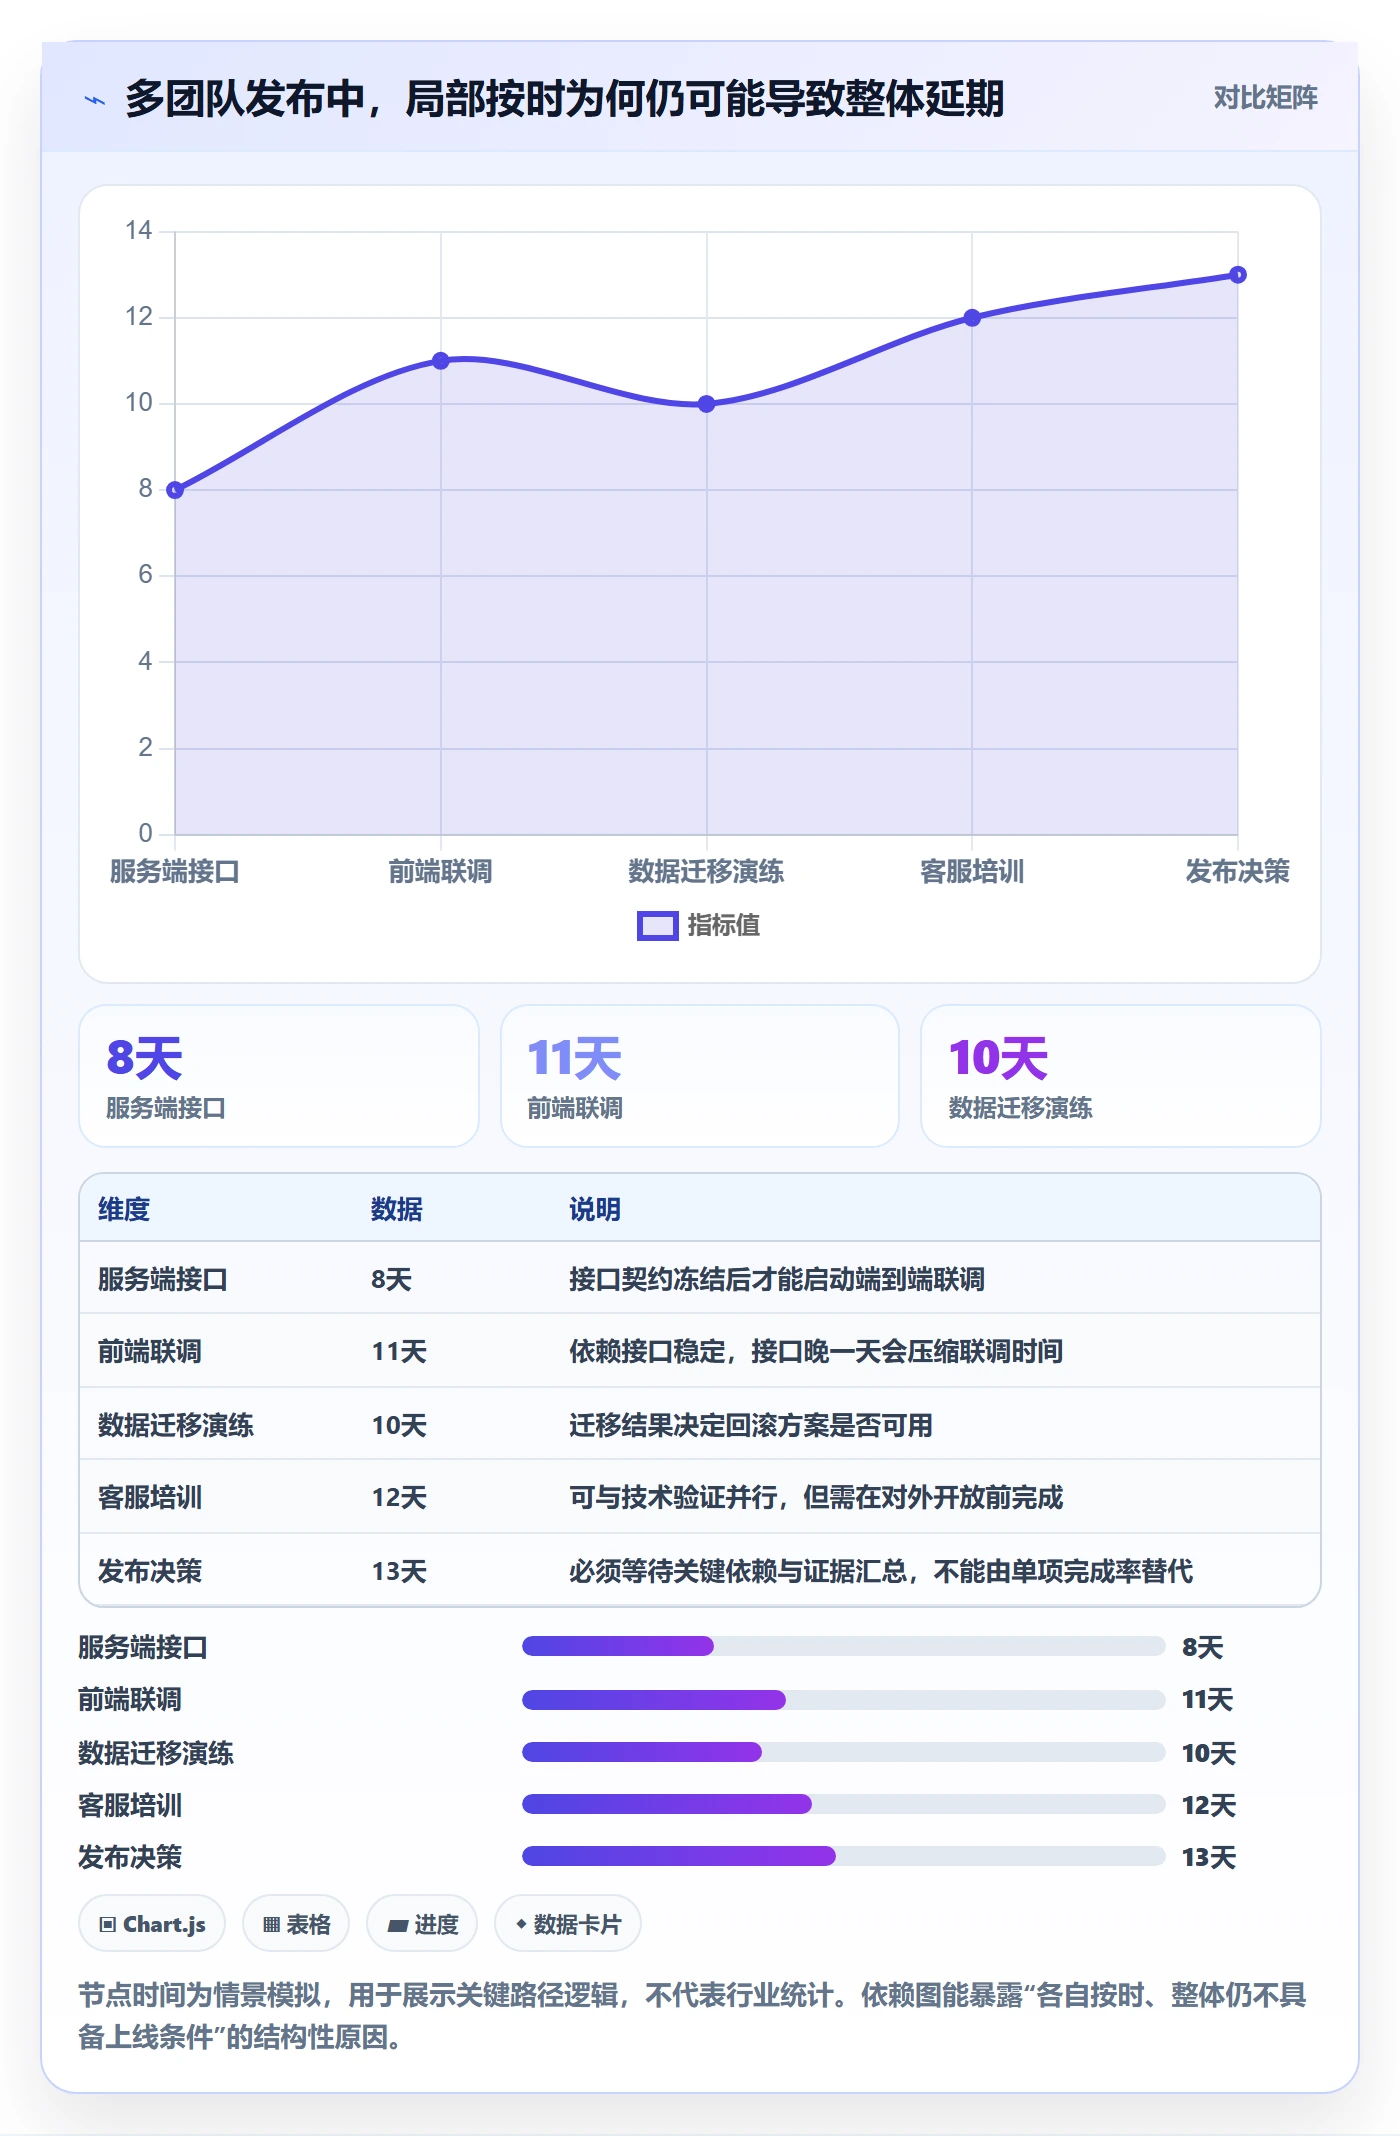The height and width of the screenshot is (2136, 1400).
Task: Click the 发布决策 data point on the chart
Action: tap(1238, 275)
